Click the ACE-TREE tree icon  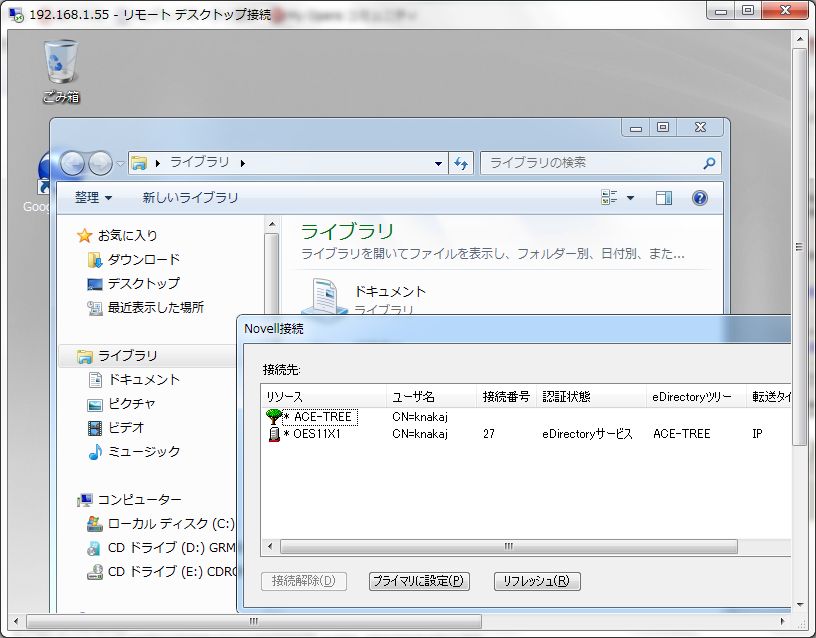click(x=273, y=417)
